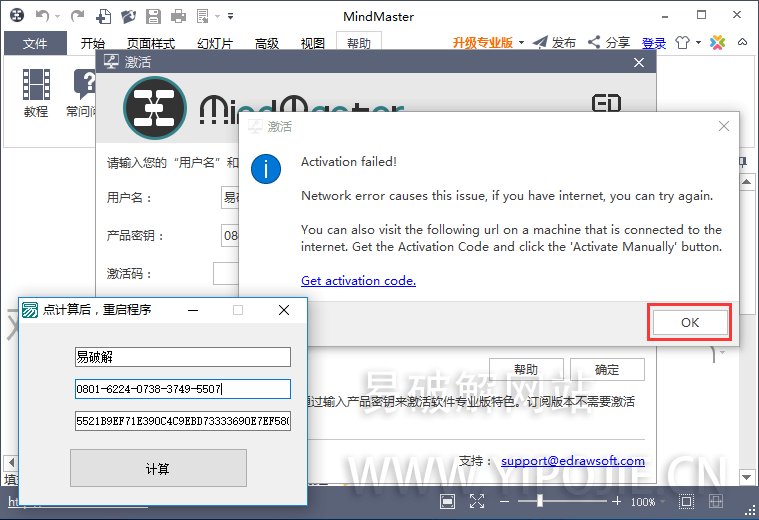Click the 登录 login link
The height and width of the screenshot is (520, 759).
point(654,43)
